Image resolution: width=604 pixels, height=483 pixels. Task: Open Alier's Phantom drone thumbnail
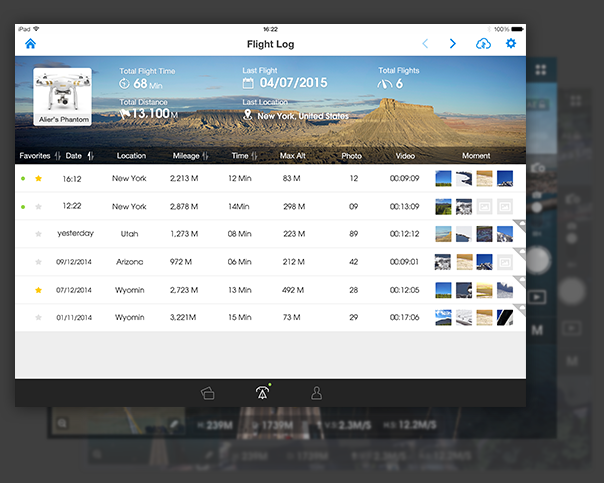pyautogui.click(x=62, y=97)
